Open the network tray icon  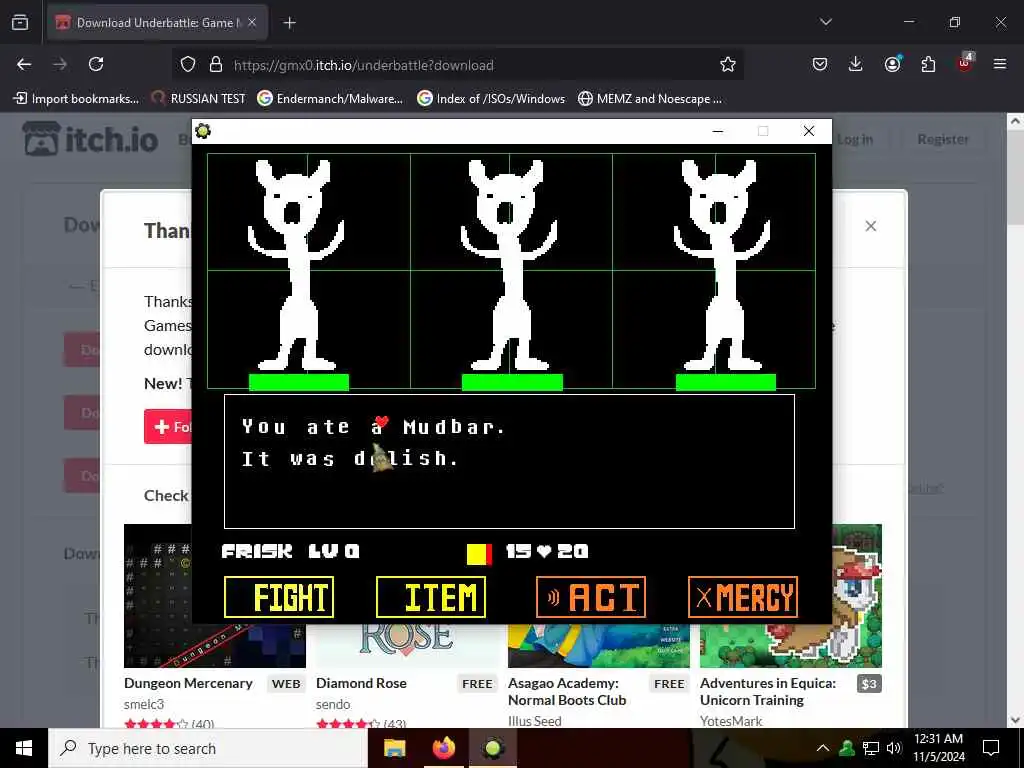pos(871,748)
